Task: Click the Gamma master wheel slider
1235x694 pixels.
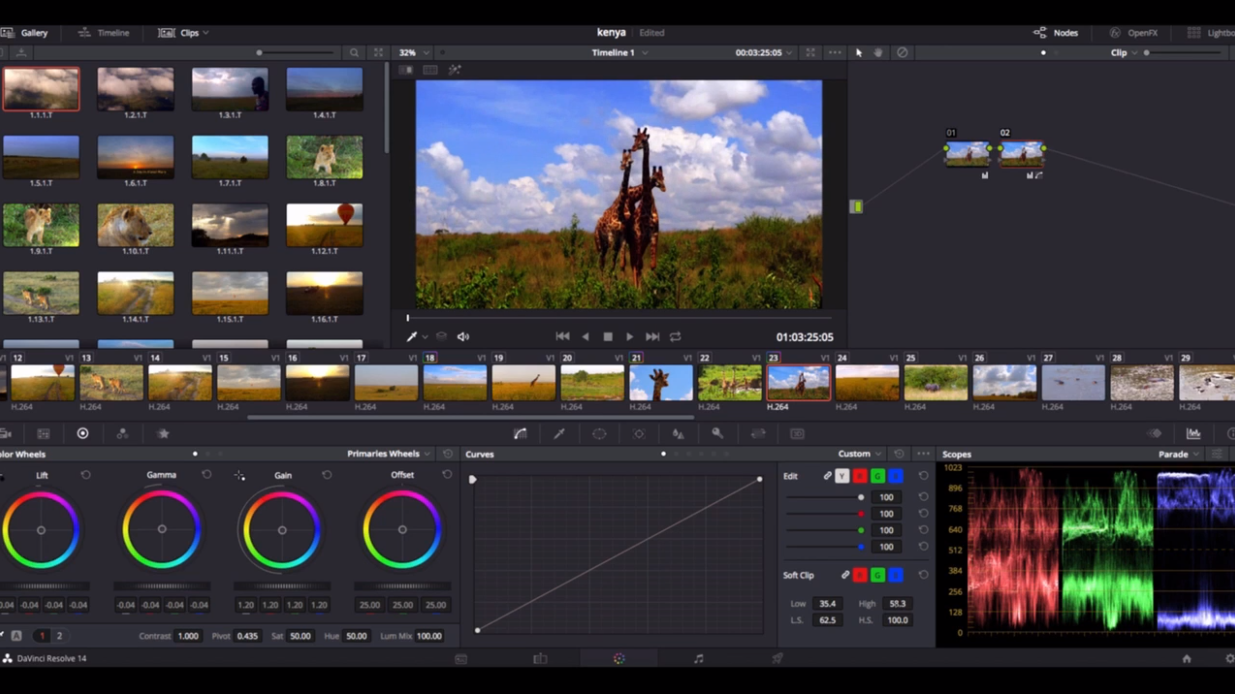Action: [x=161, y=587]
